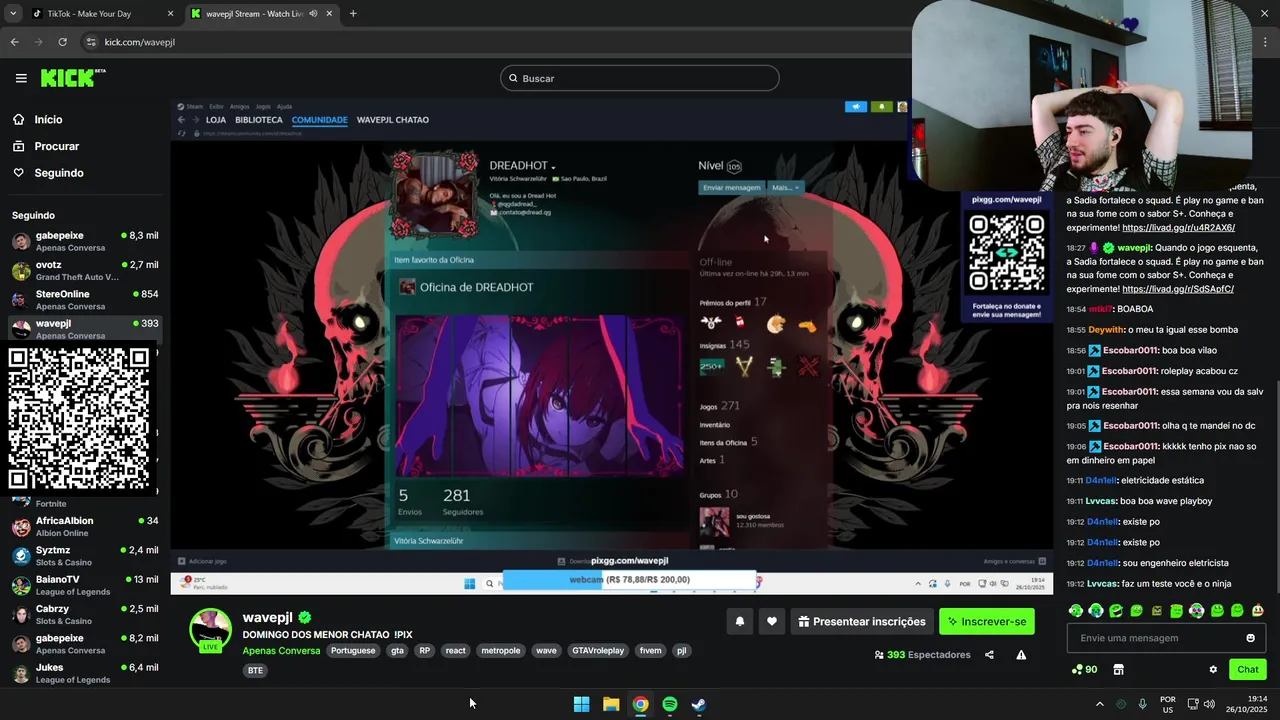Insert the last quick emote above chat input
This screenshot has height=720, width=1280.
(1257, 610)
